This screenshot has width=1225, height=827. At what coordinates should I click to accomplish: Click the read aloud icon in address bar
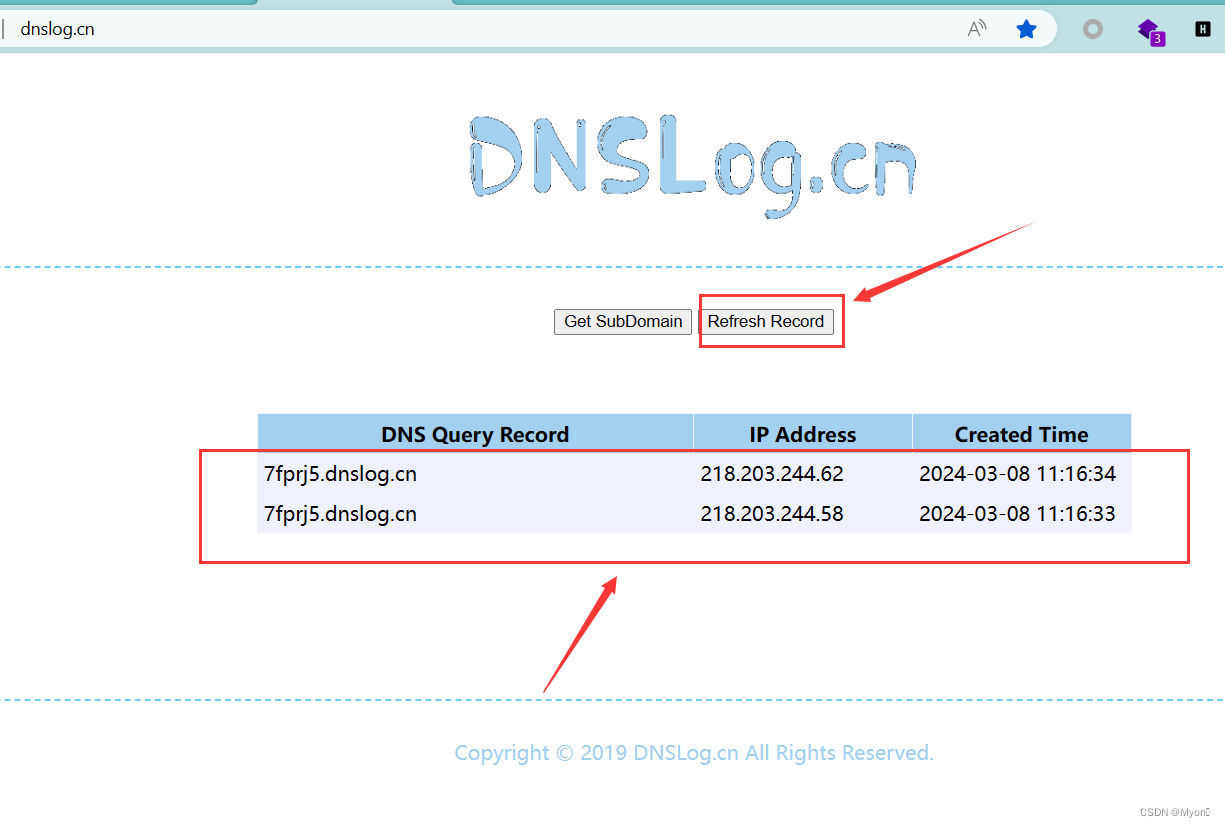click(x=977, y=29)
